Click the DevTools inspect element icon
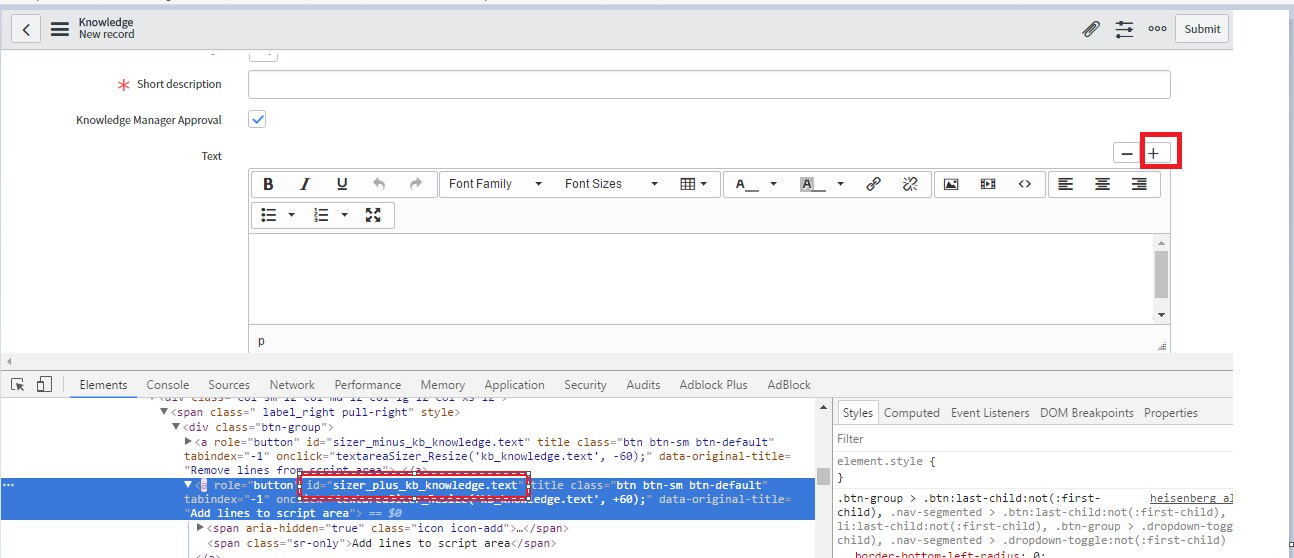The width and height of the screenshot is (1294, 558). tap(17, 384)
